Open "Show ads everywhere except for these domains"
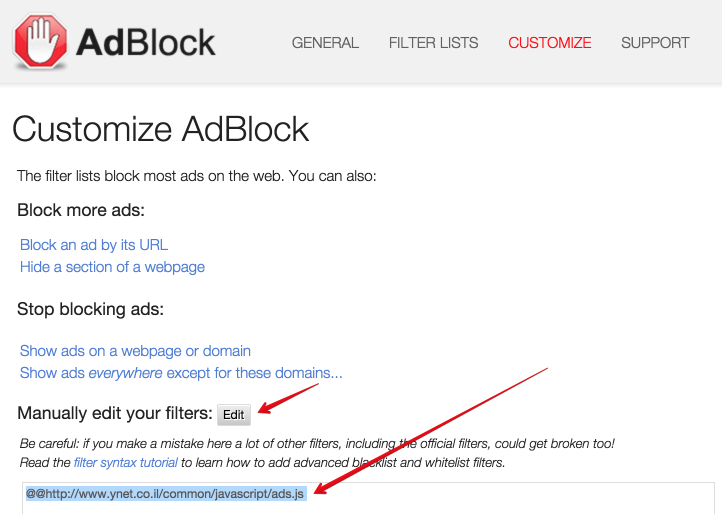This screenshot has height=514, width=722. coord(181,373)
